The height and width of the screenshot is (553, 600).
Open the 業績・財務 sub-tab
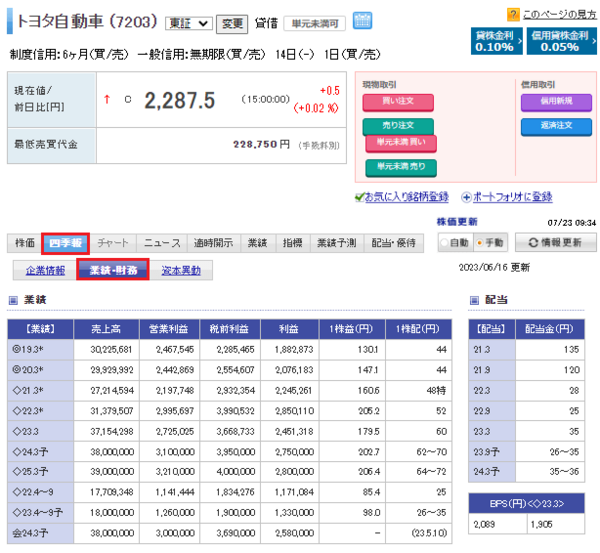(x=113, y=269)
